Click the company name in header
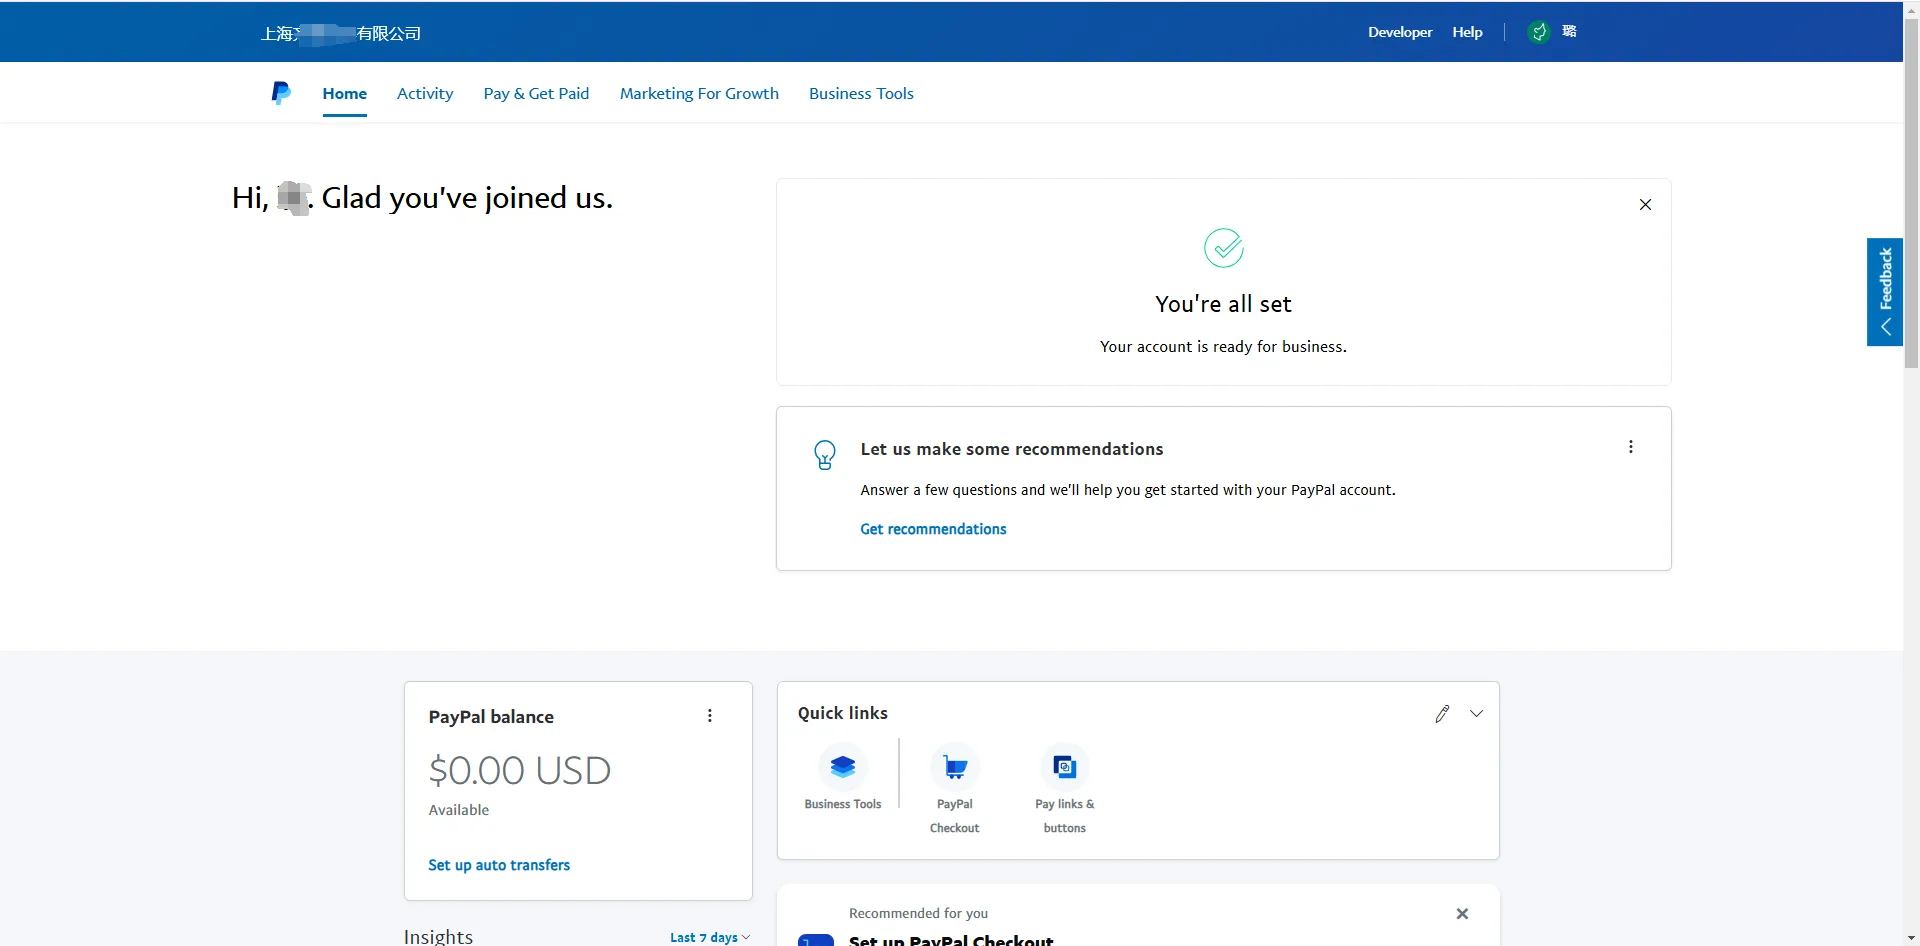This screenshot has width=1920, height=946. (341, 33)
